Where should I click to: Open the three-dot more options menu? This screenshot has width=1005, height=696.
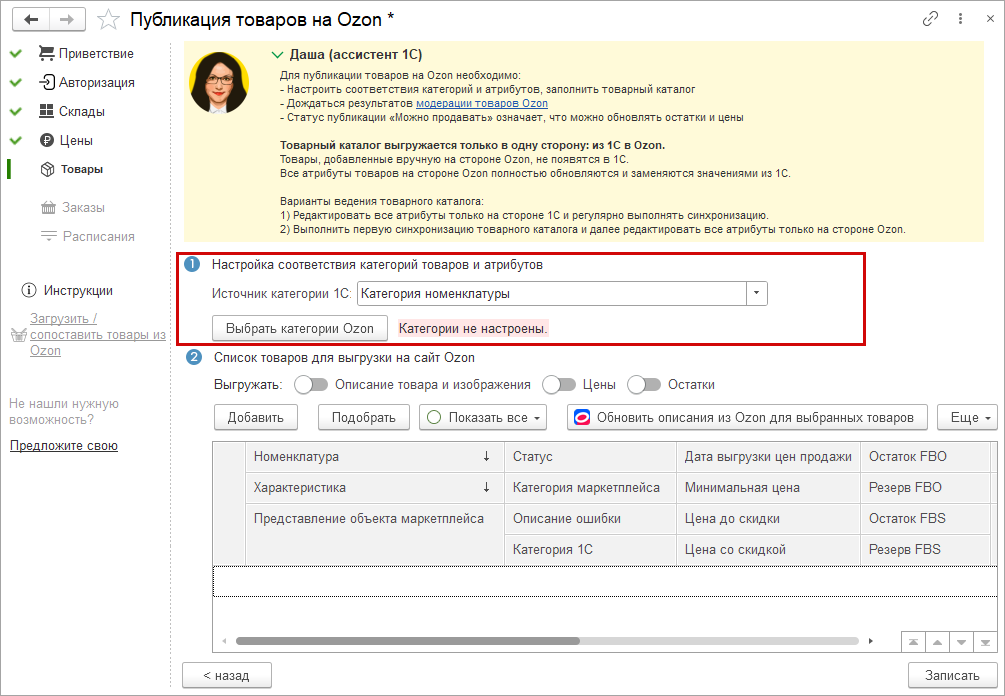[961, 19]
